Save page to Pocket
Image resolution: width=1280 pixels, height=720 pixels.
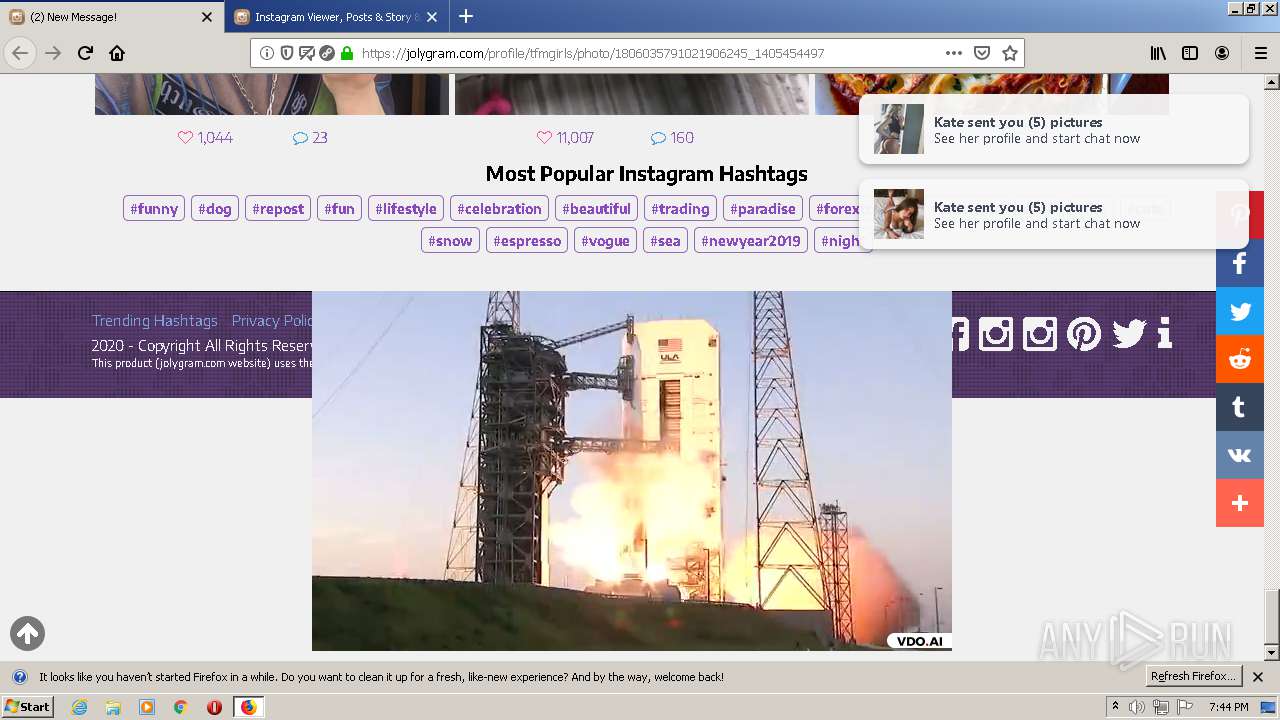tap(982, 53)
